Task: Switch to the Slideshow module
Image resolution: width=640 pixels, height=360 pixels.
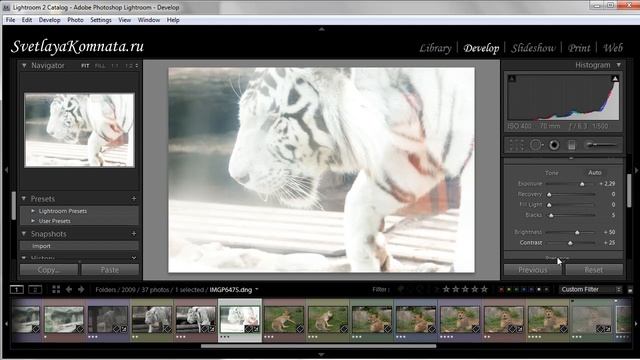Action: (x=533, y=48)
